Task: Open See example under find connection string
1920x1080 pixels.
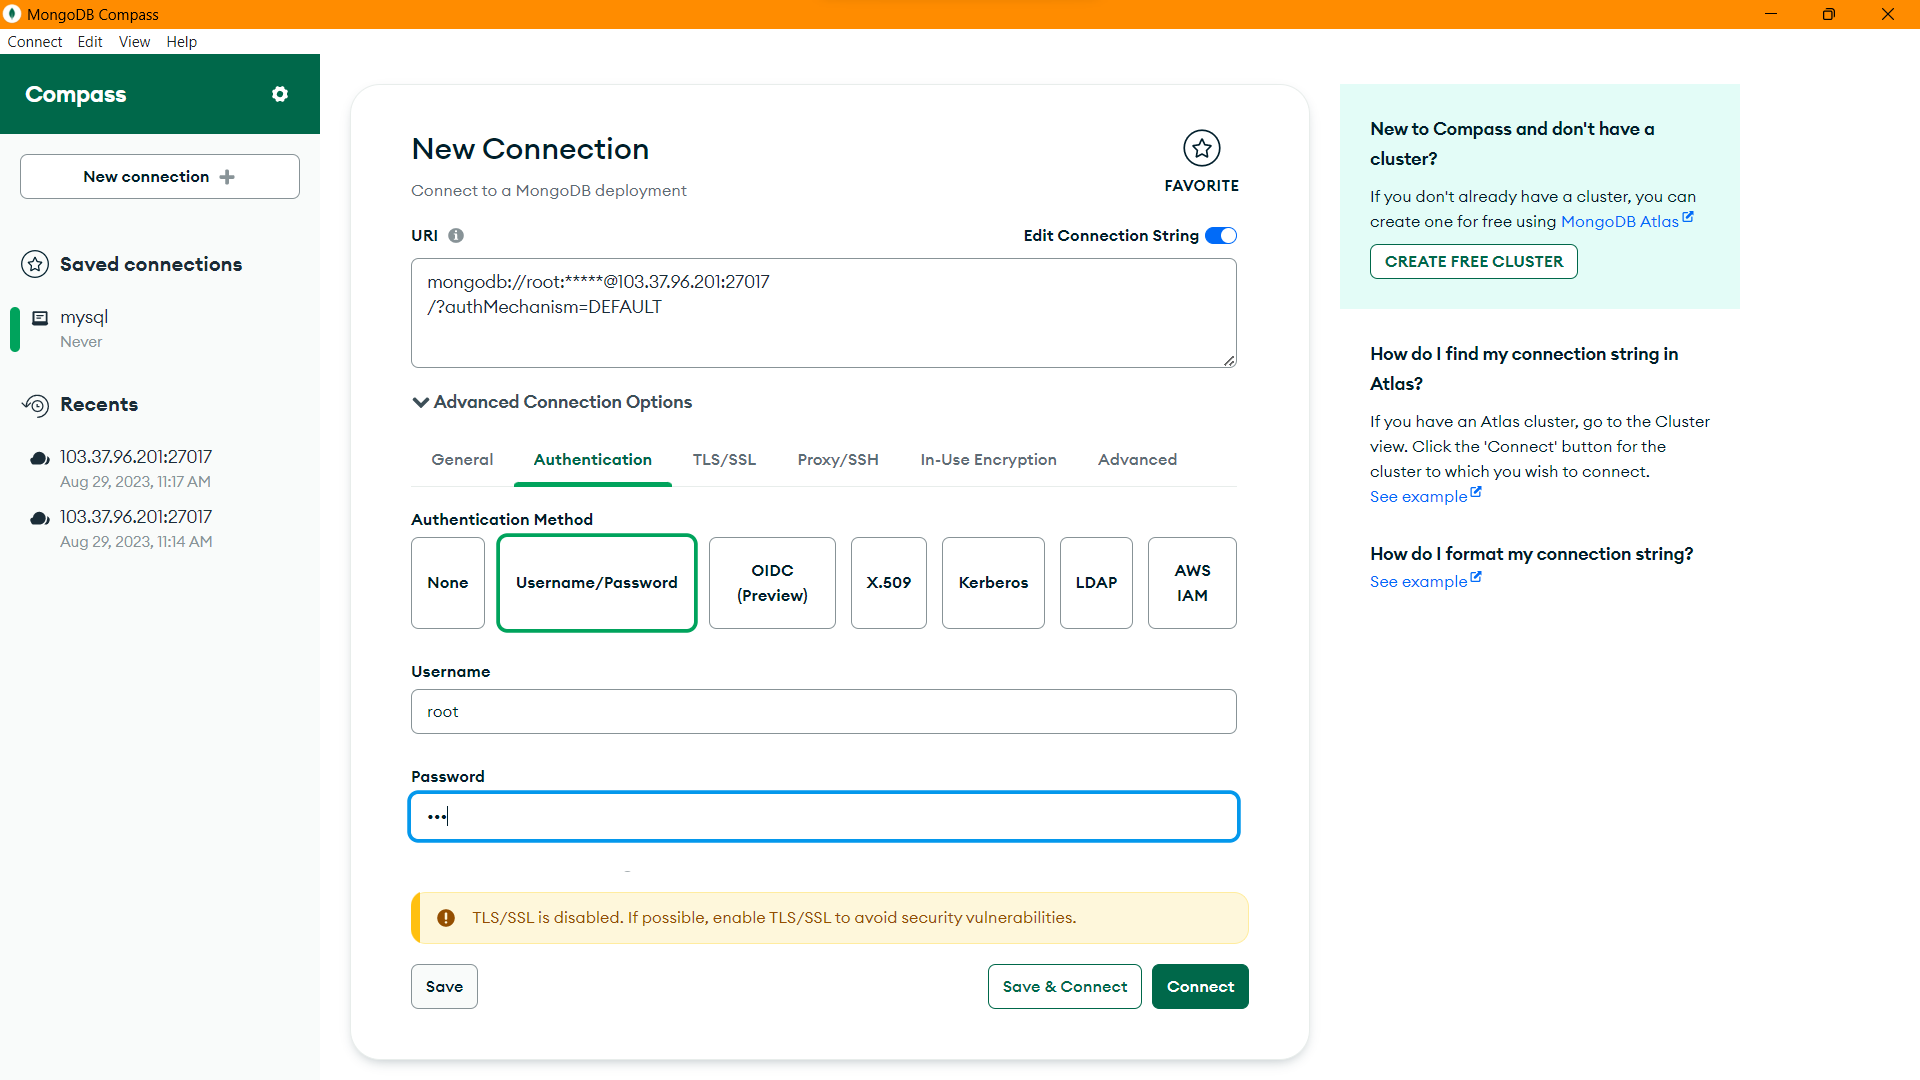Action: (1419, 497)
